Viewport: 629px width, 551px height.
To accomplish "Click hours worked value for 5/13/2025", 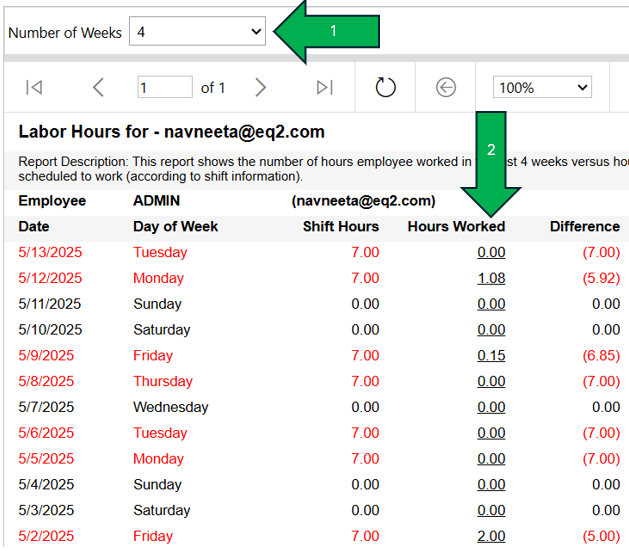I will [x=490, y=252].
